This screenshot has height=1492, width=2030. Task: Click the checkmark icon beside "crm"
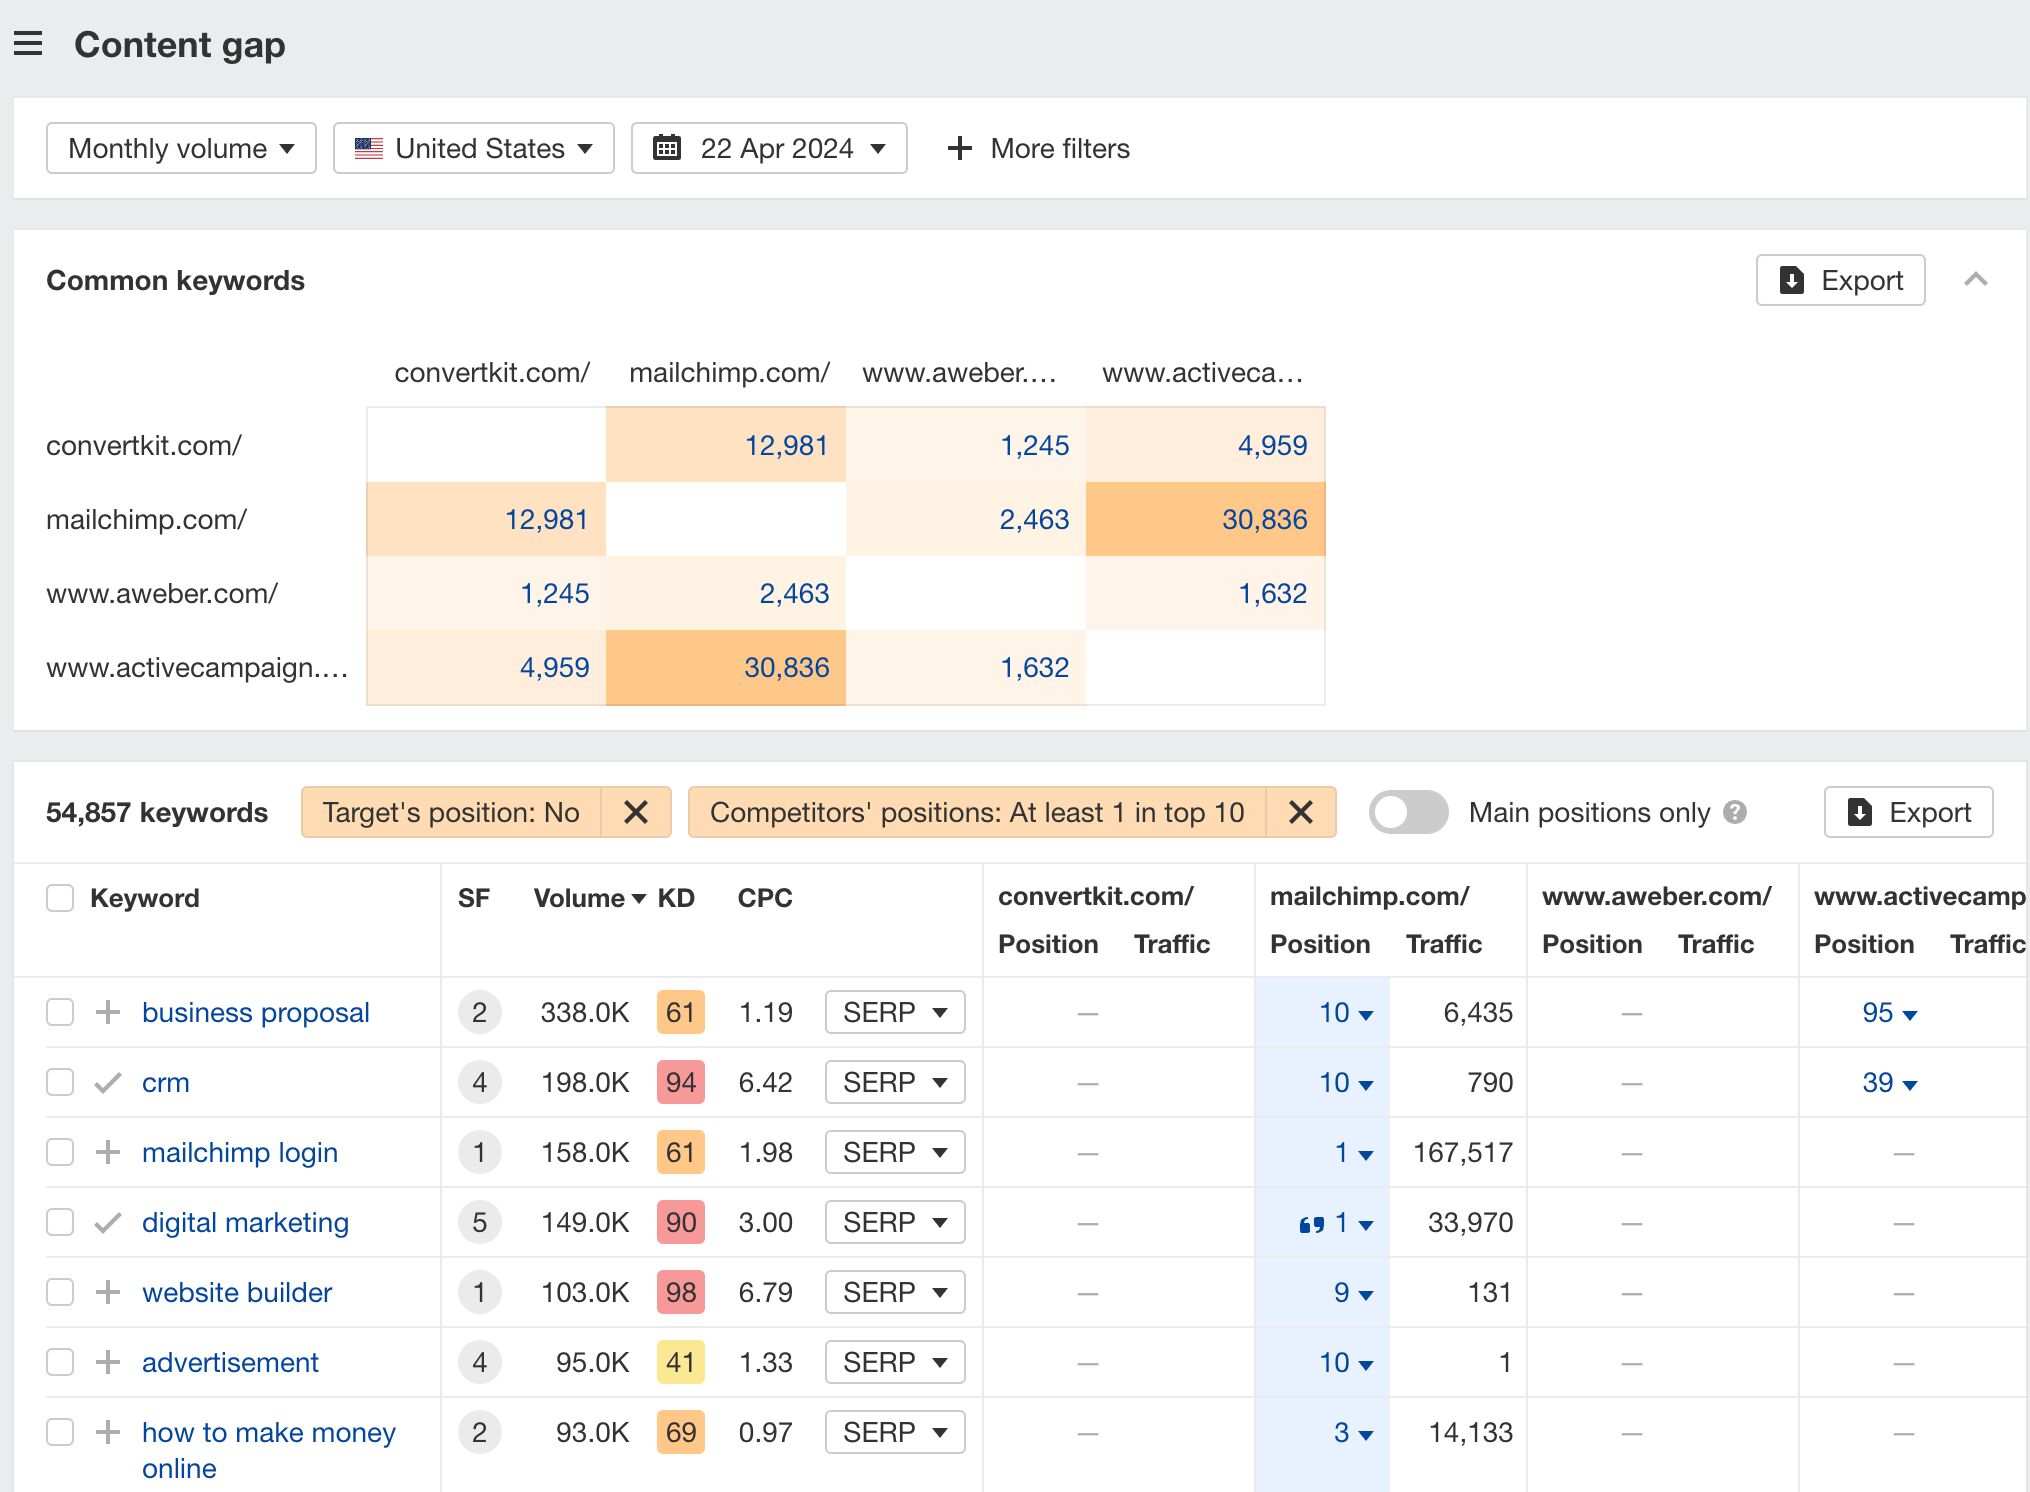pyautogui.click(x=106, y=1082)
